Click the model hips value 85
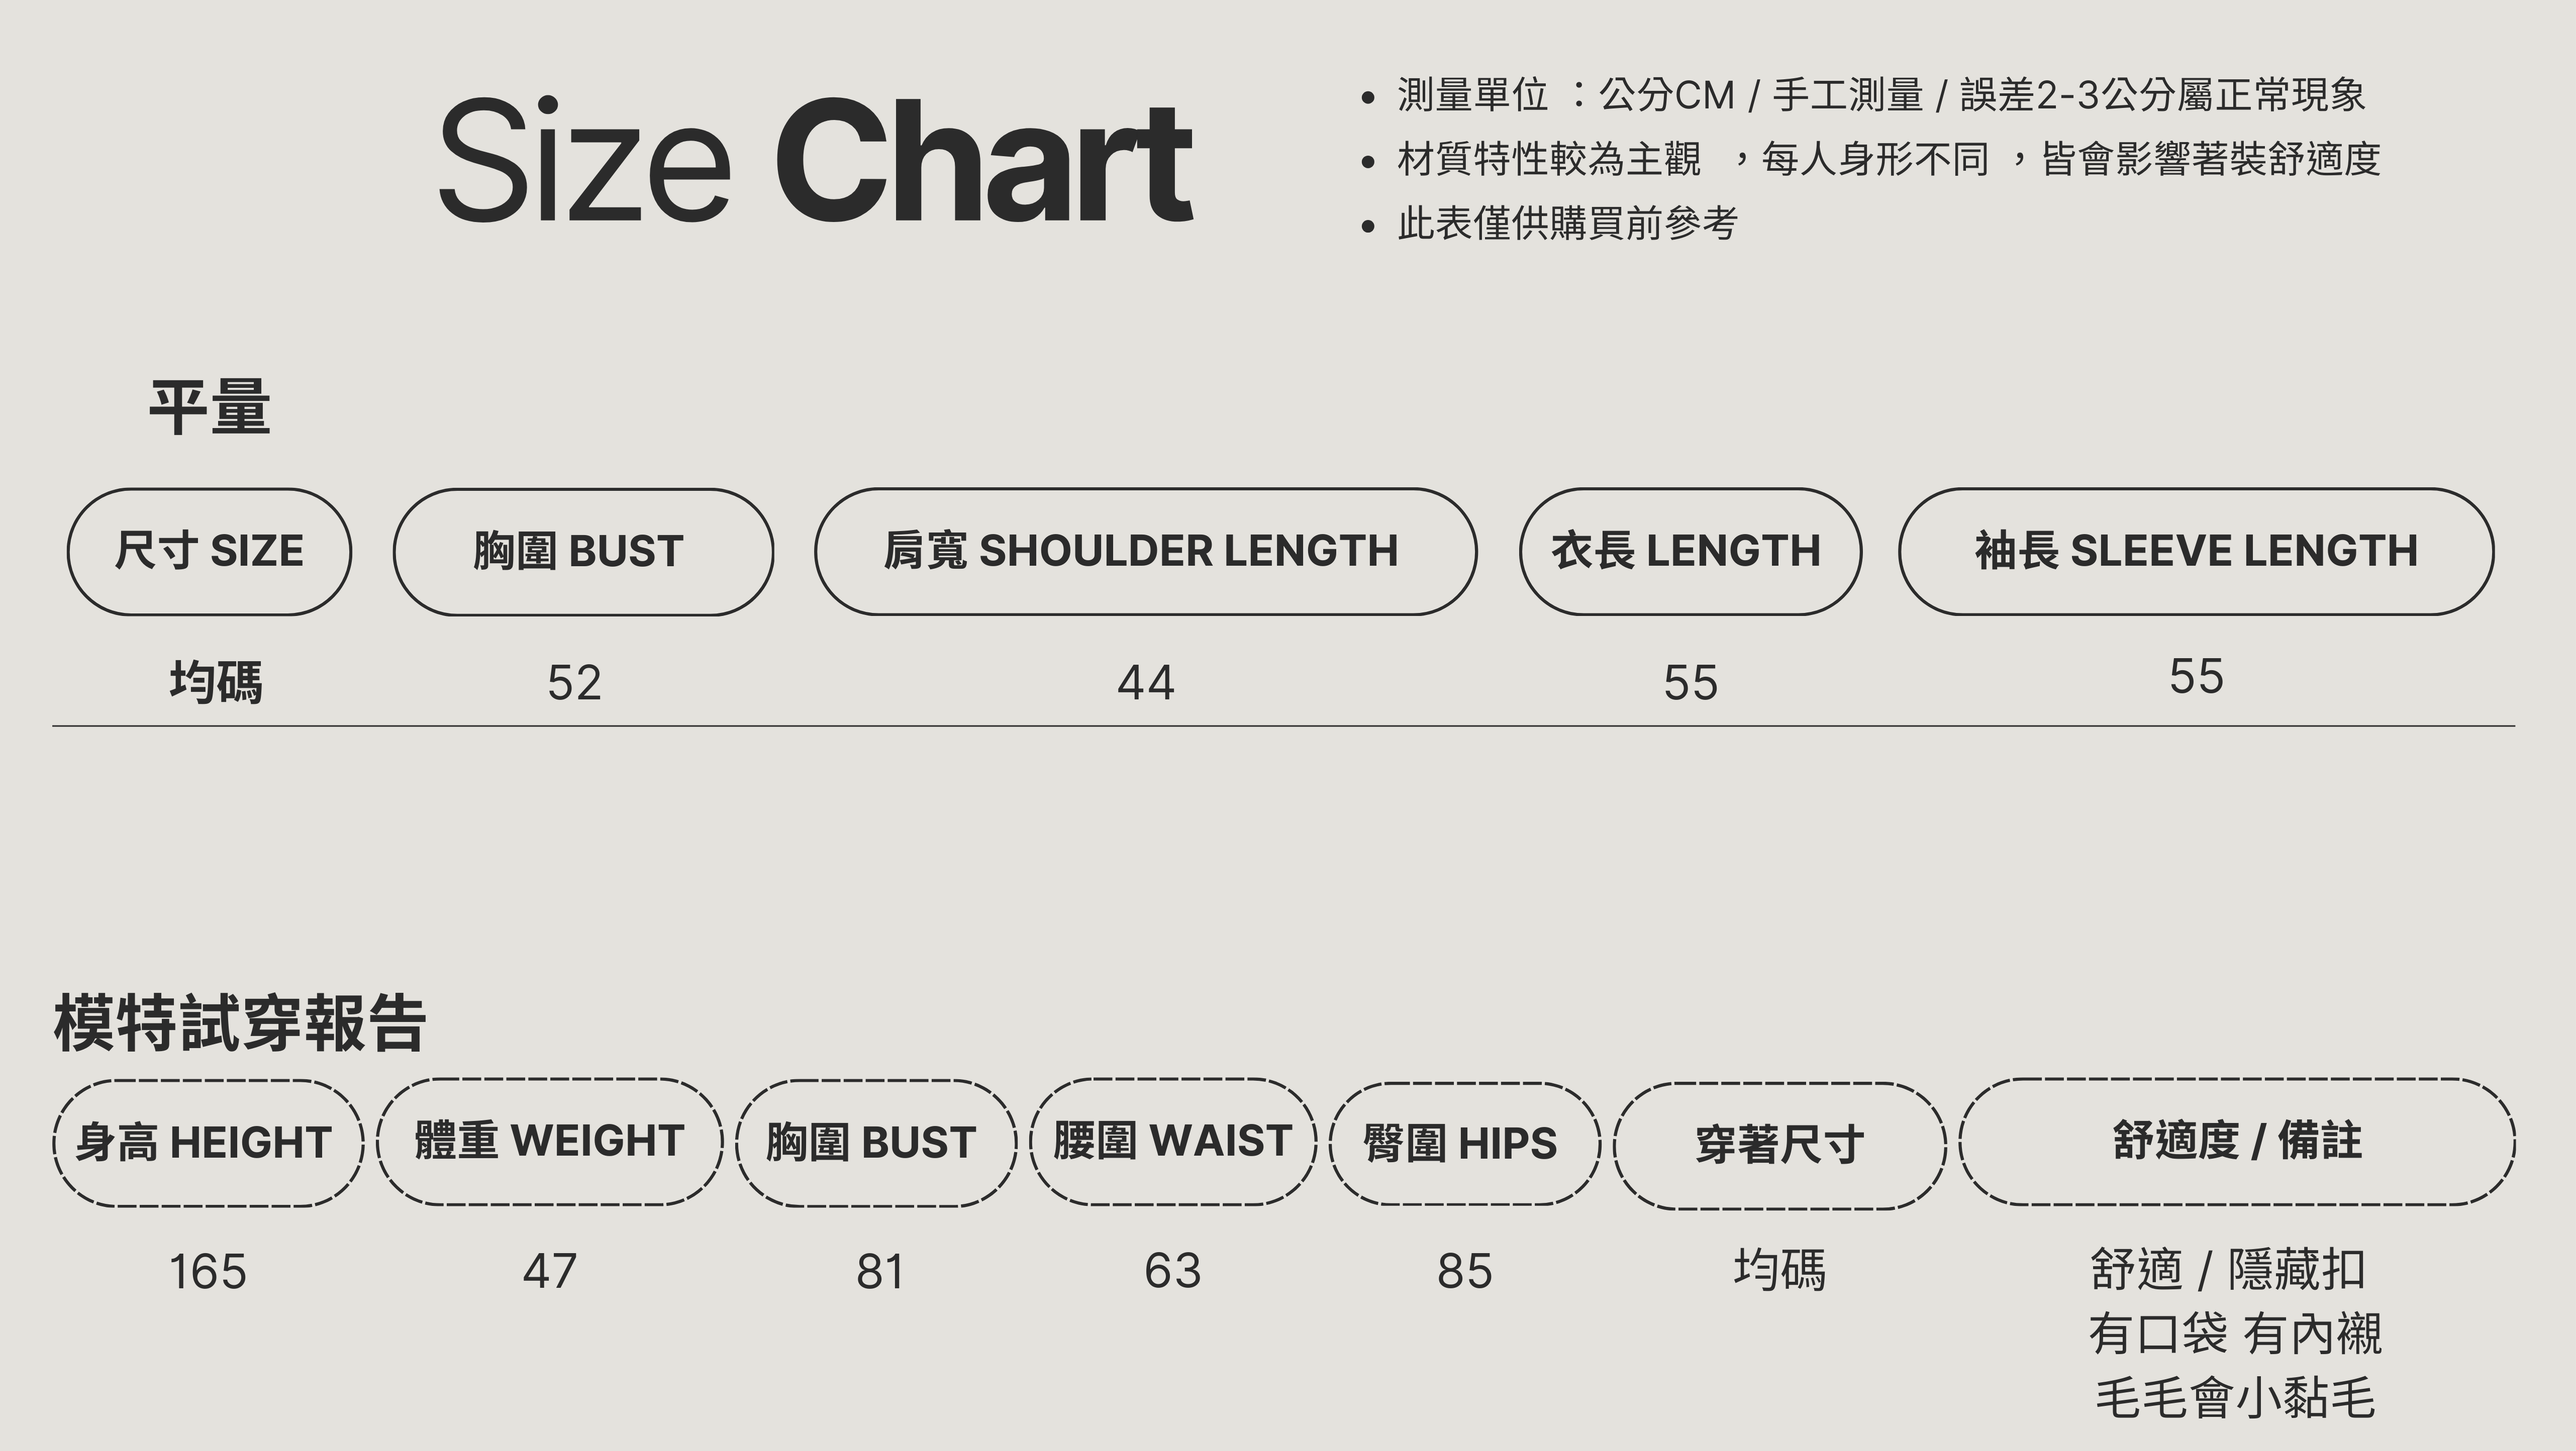The height and width of the screenshot is (1451, 2576). click(x=1464, y=1271)
